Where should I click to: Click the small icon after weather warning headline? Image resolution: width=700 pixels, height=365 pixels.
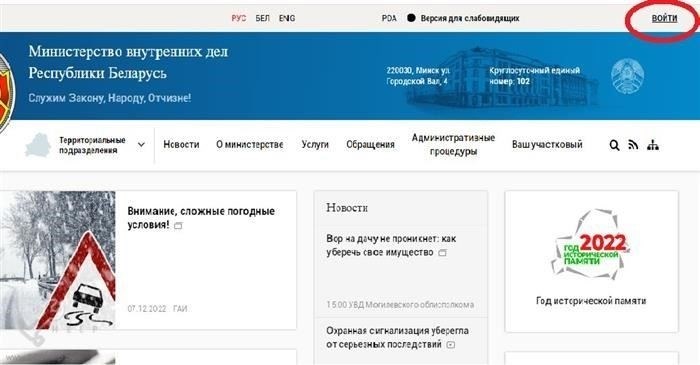click(x=178, y=226)
